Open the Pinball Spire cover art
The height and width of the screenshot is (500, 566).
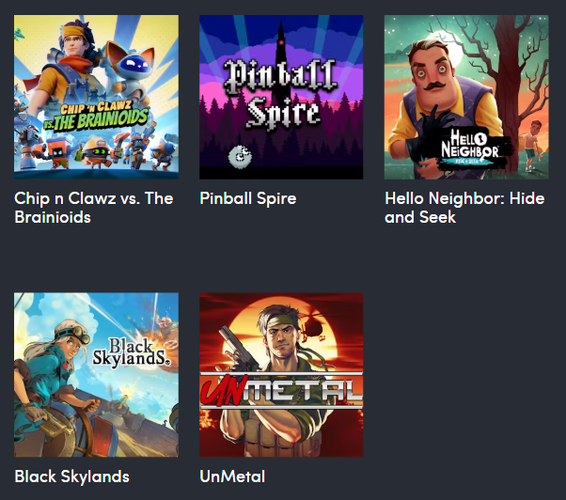click(x=281, y=97)
